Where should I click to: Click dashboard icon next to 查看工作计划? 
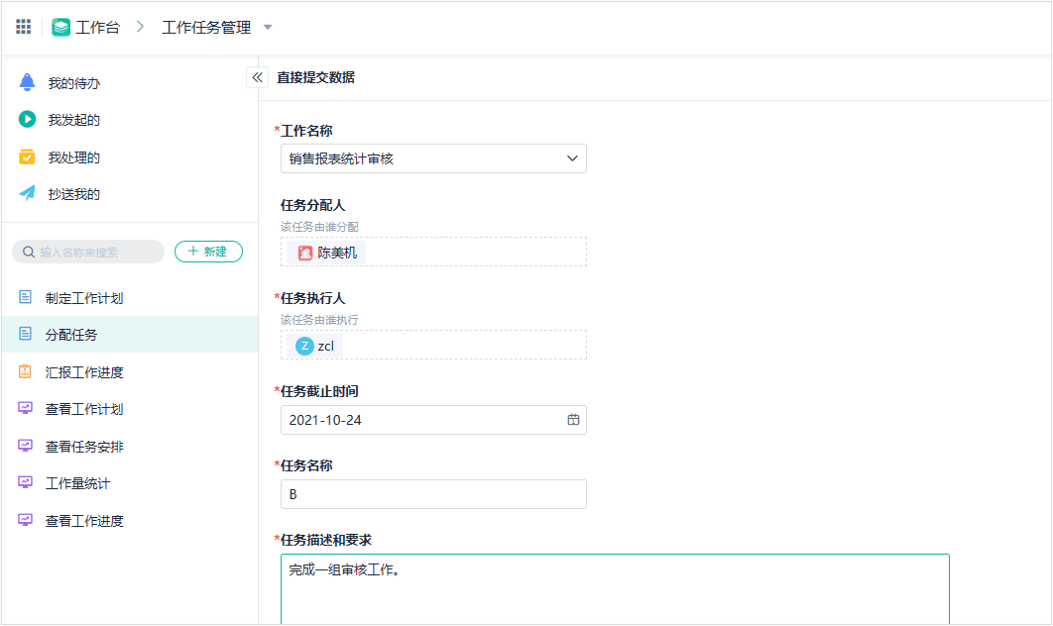click(x=26, y=408)
